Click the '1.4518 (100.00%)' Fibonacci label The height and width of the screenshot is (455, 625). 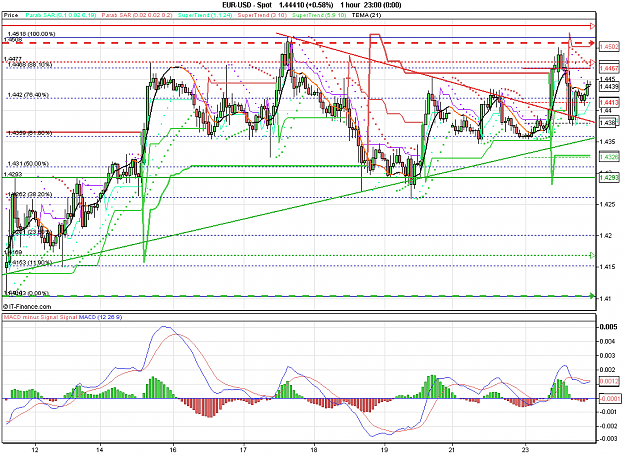pos(31,34)
